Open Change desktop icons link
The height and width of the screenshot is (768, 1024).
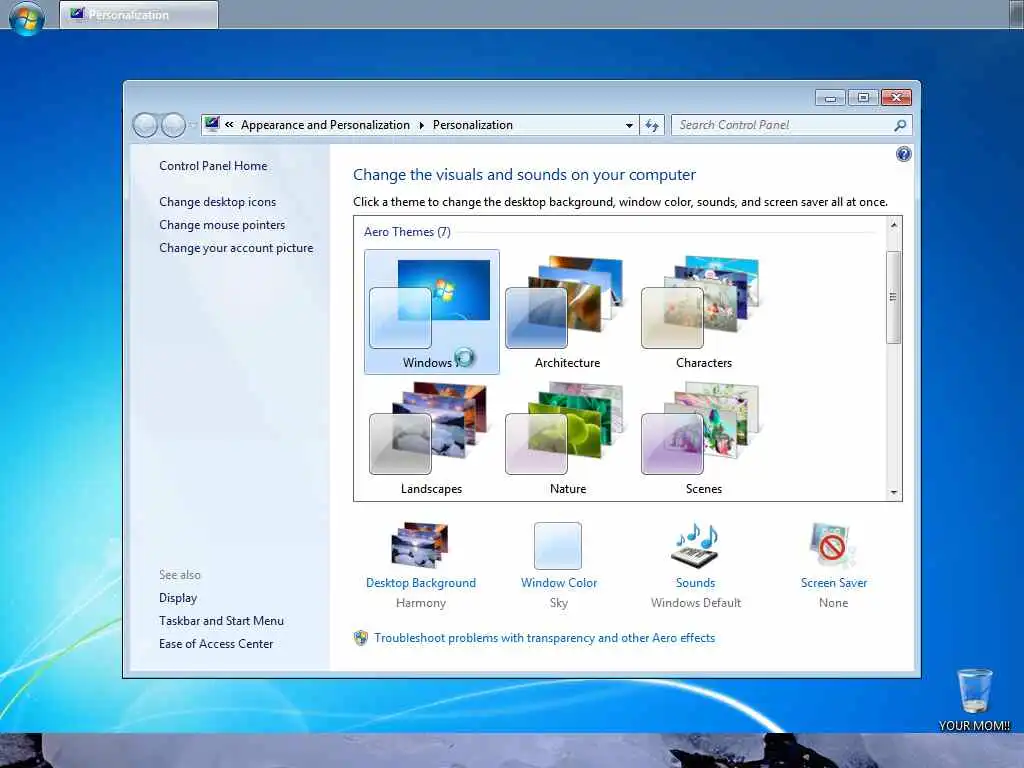click(217, 202)
